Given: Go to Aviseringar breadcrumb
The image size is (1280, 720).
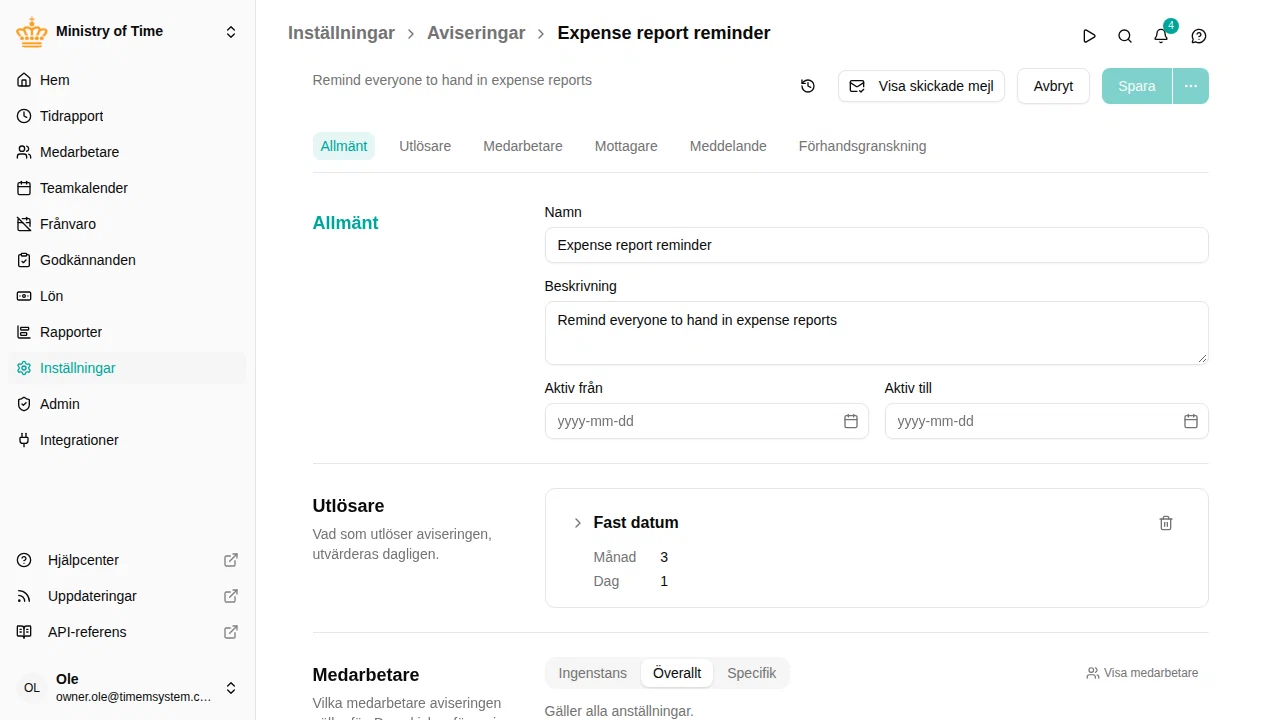Looking at the screenshot, I should (476, 33).
